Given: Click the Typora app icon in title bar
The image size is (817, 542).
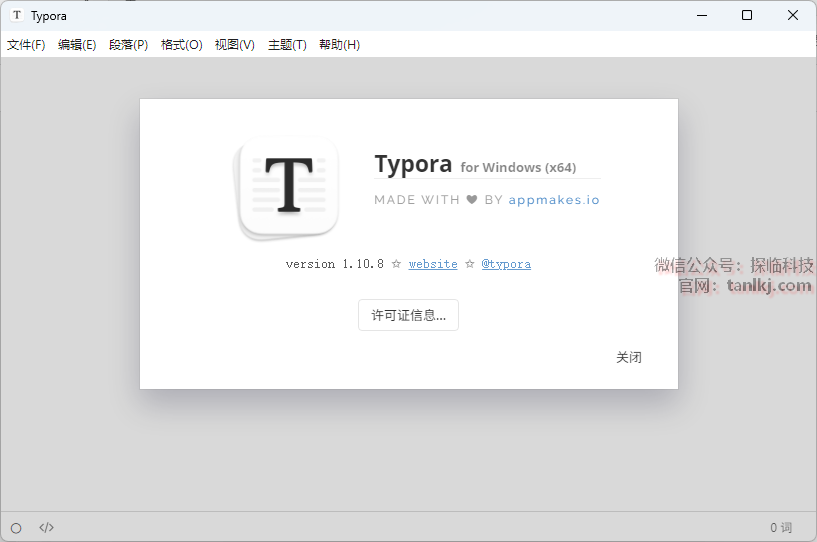Looking at the screenshot, I should (17, 16).
